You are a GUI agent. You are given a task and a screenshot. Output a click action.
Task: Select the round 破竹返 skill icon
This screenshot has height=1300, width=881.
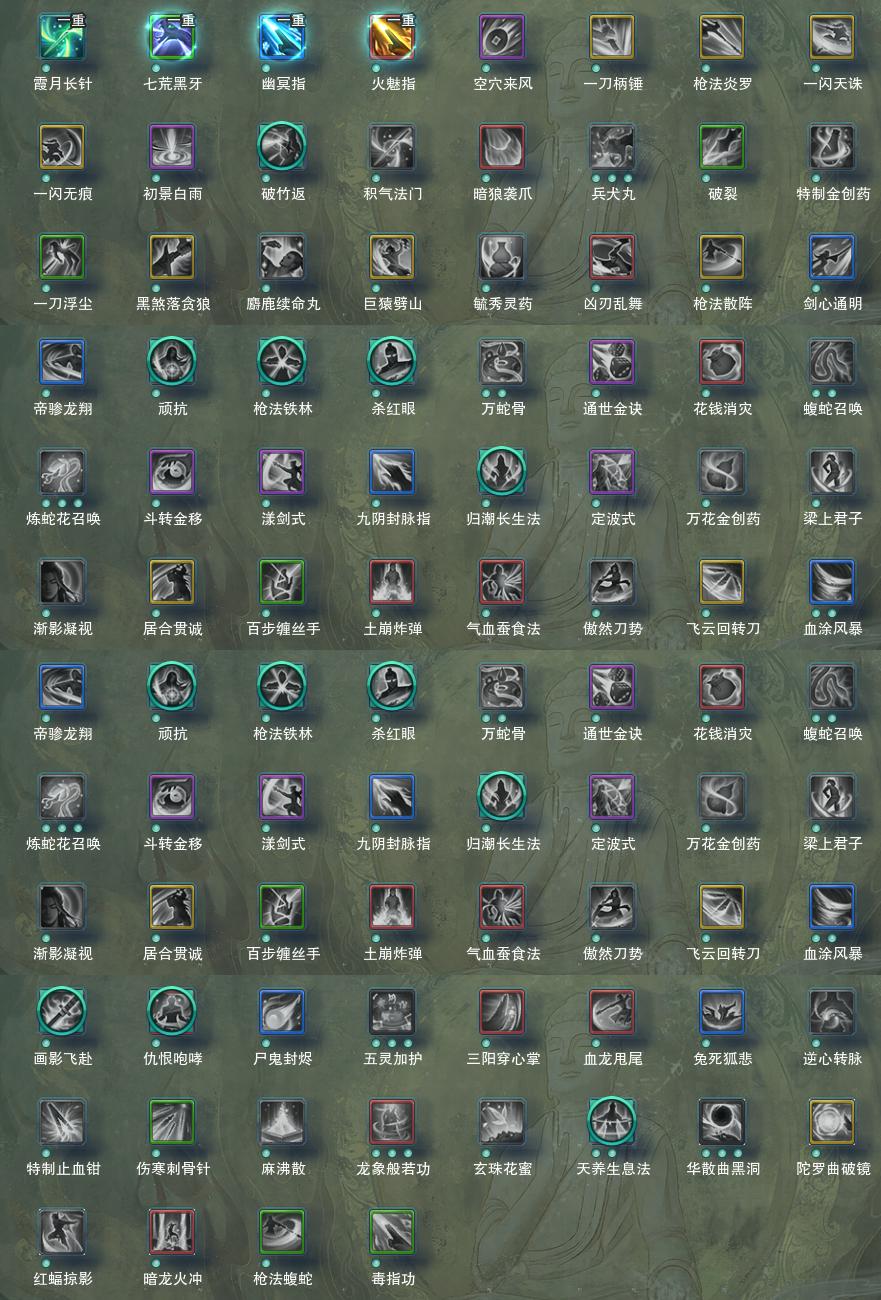282,147
